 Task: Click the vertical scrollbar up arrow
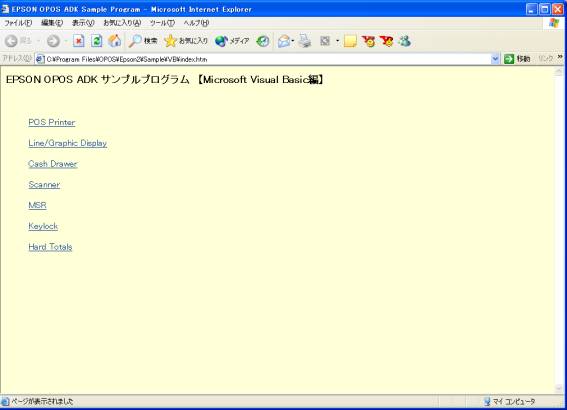click(559, 72)
